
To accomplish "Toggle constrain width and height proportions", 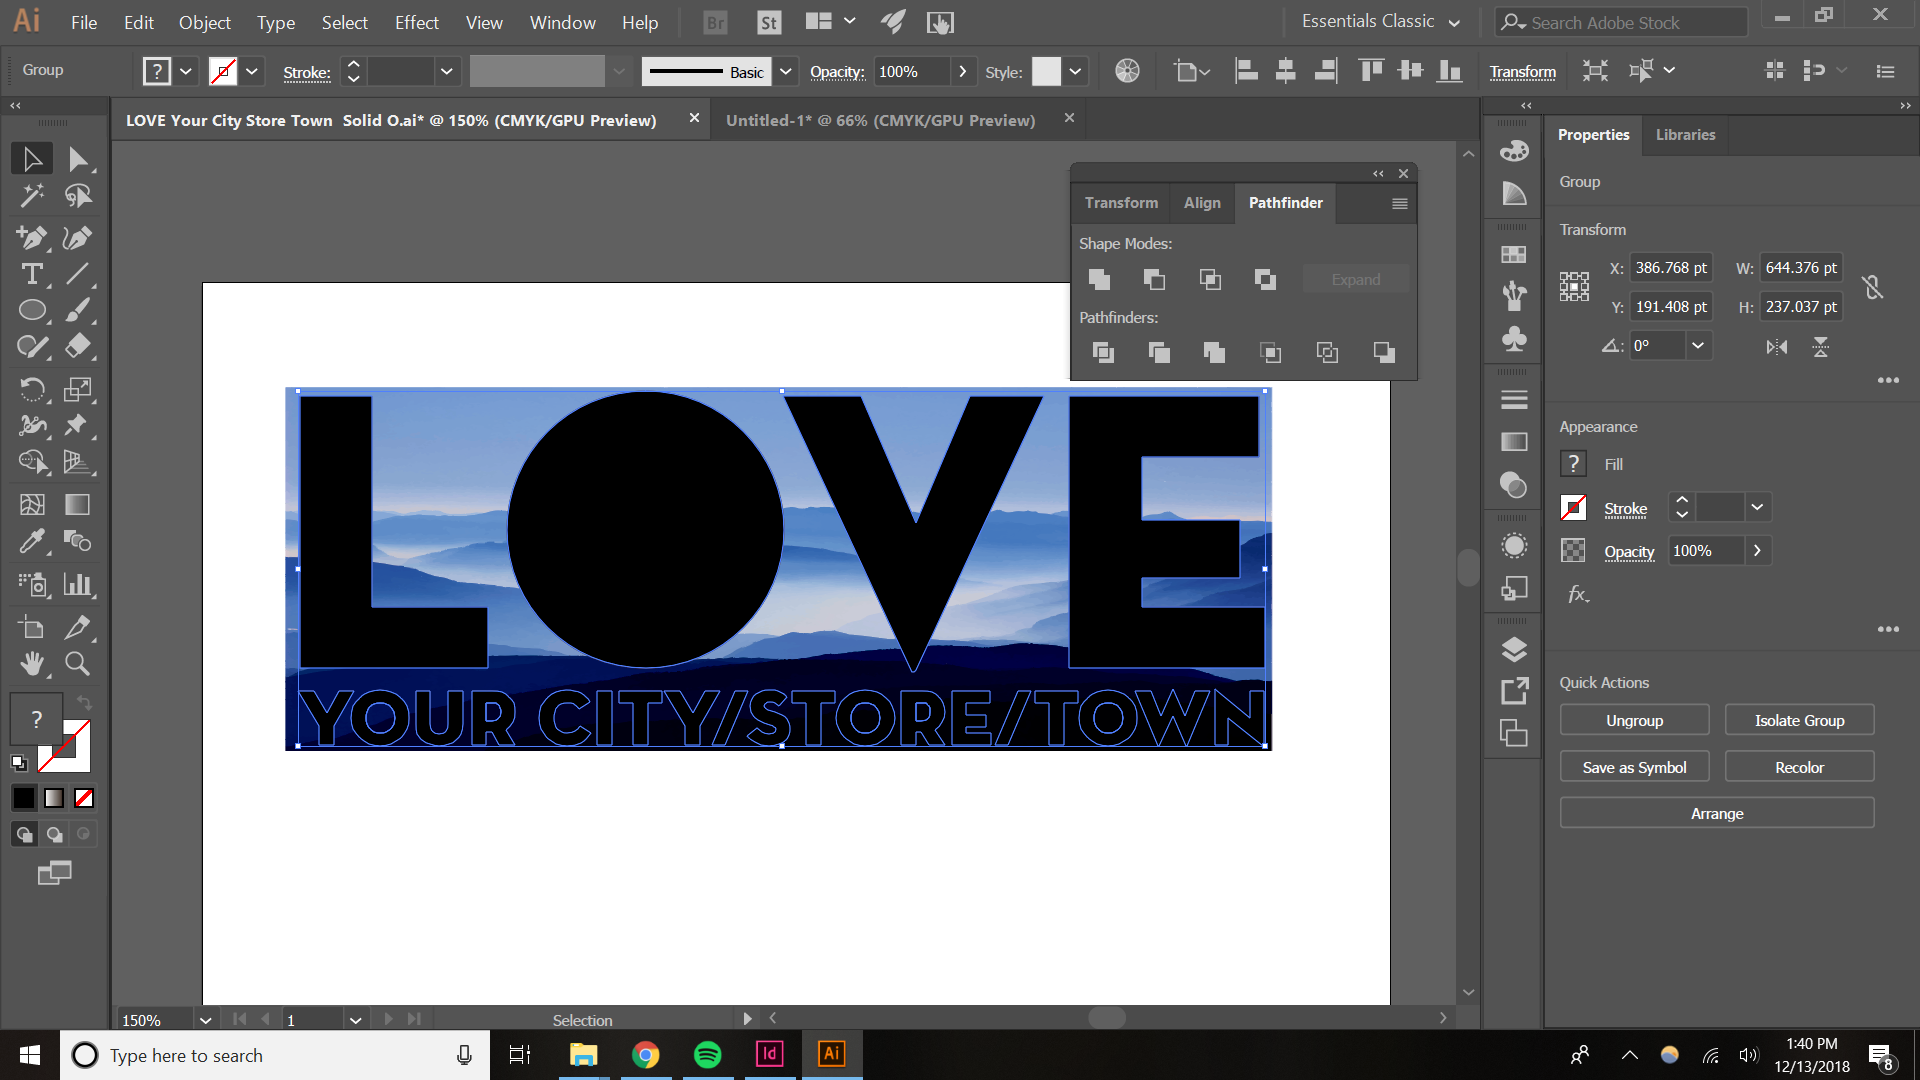I will [x=1873, y=288].
